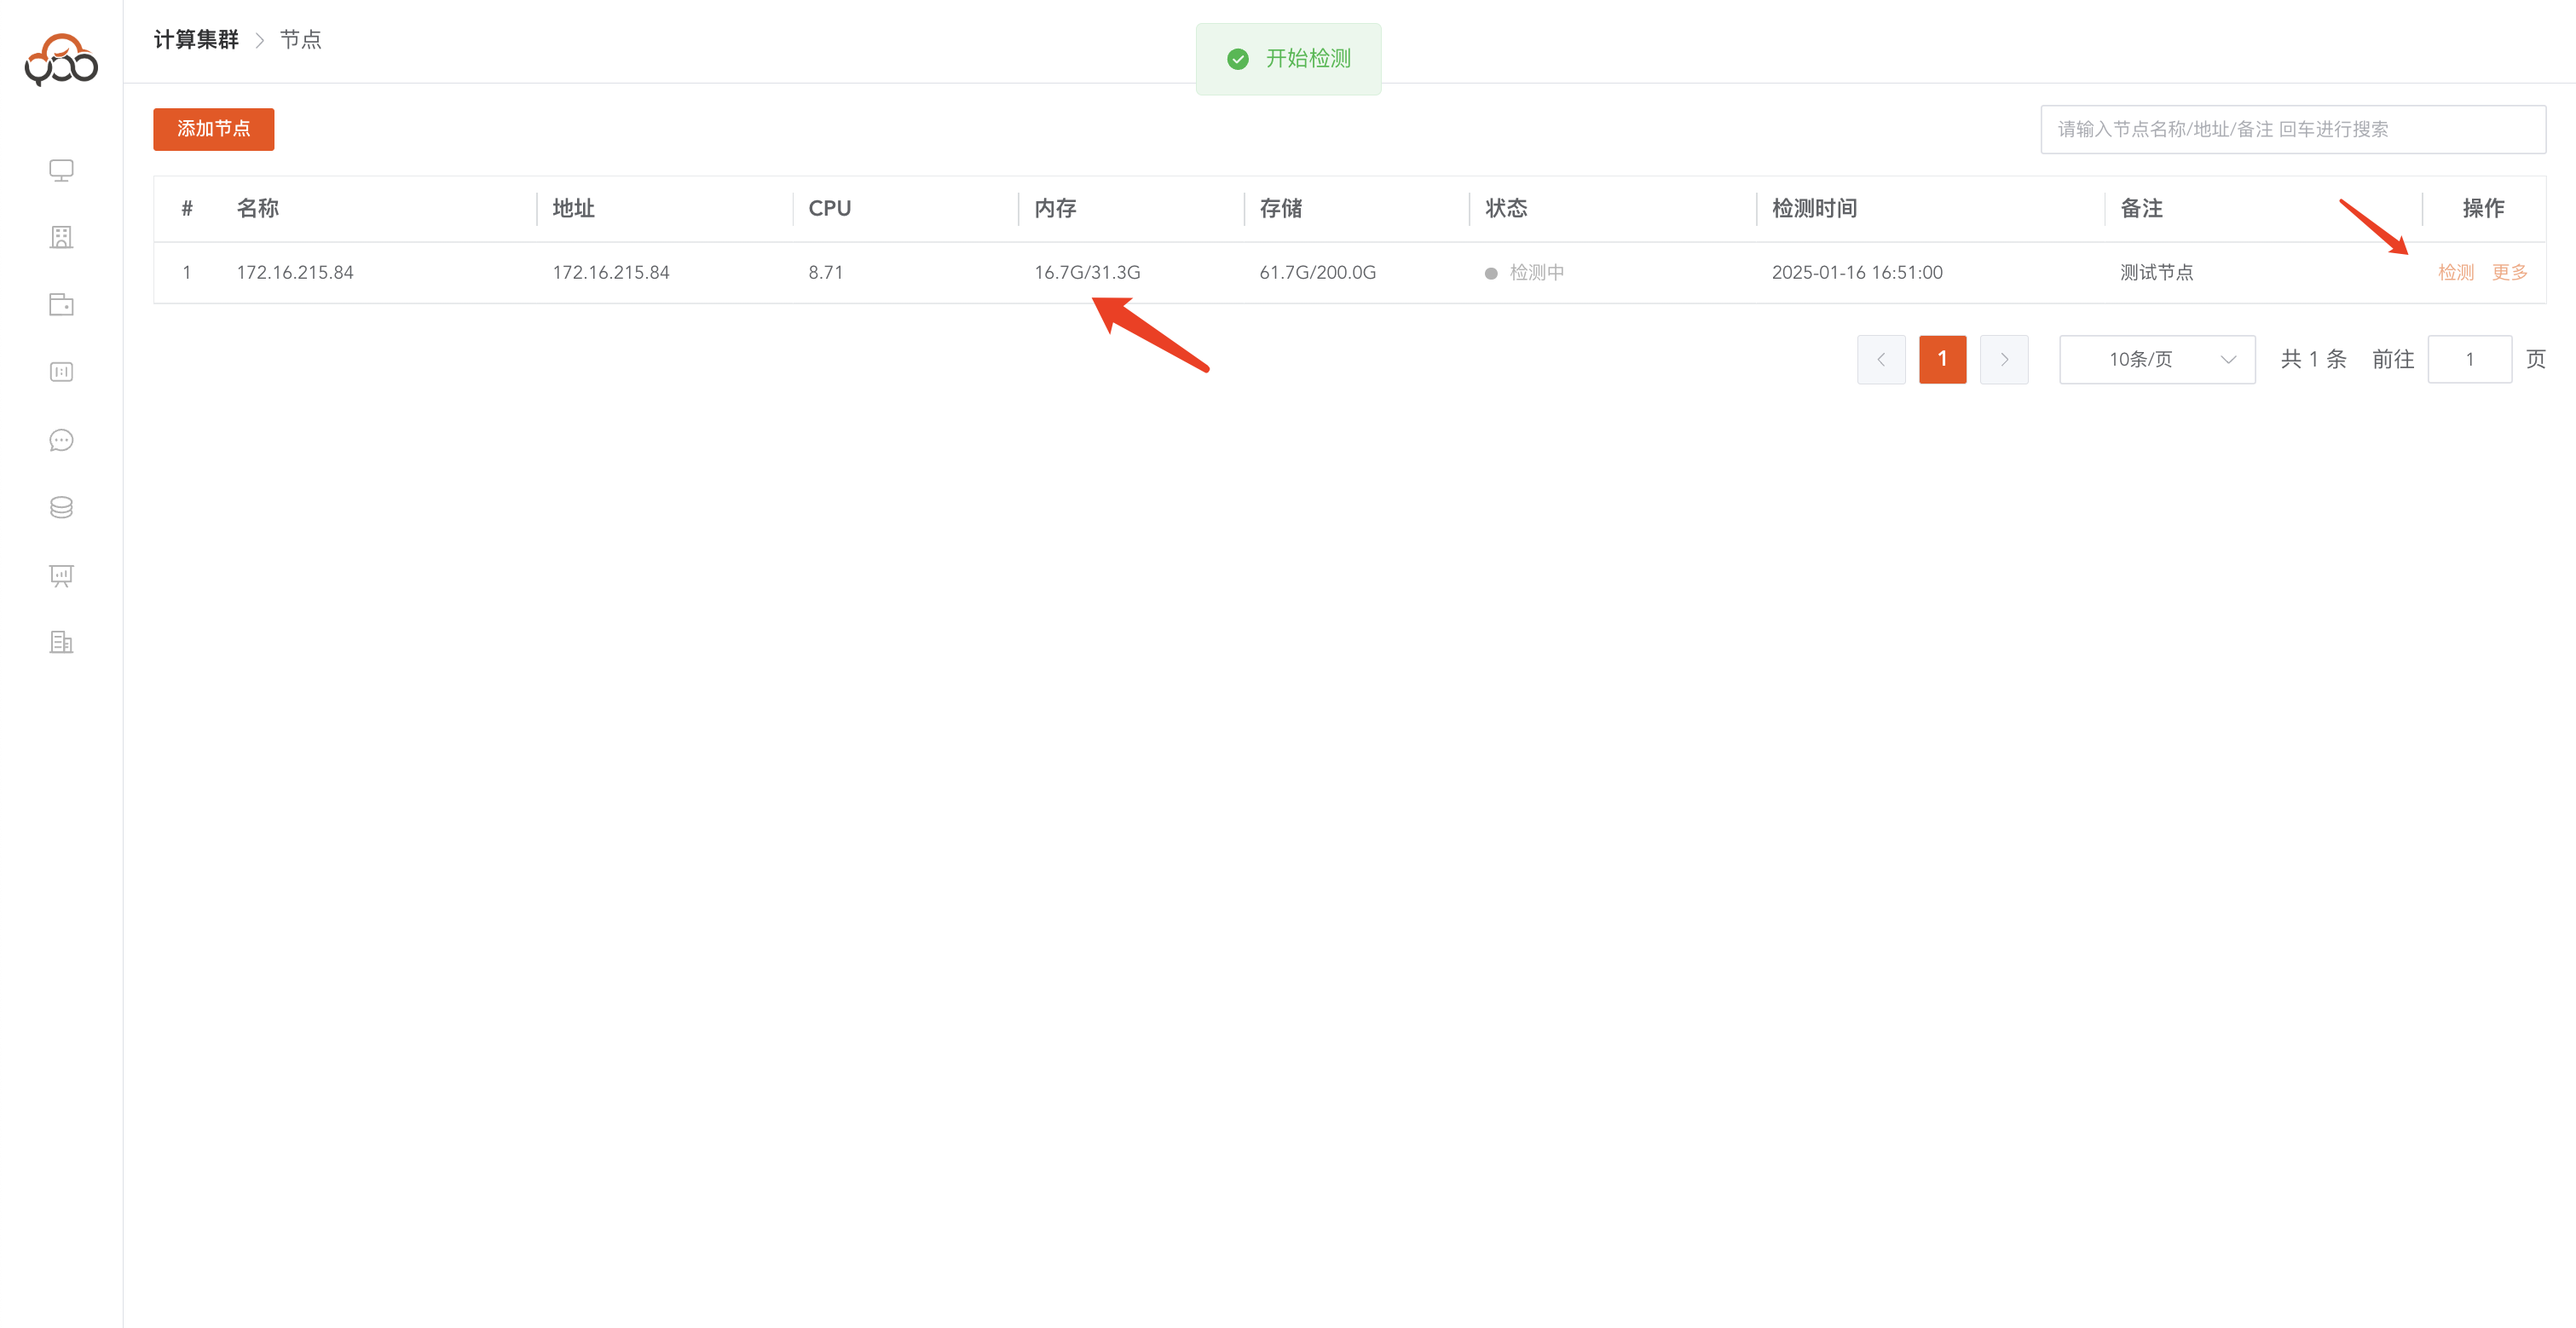Click the go-to page number field

[2468, 359]
